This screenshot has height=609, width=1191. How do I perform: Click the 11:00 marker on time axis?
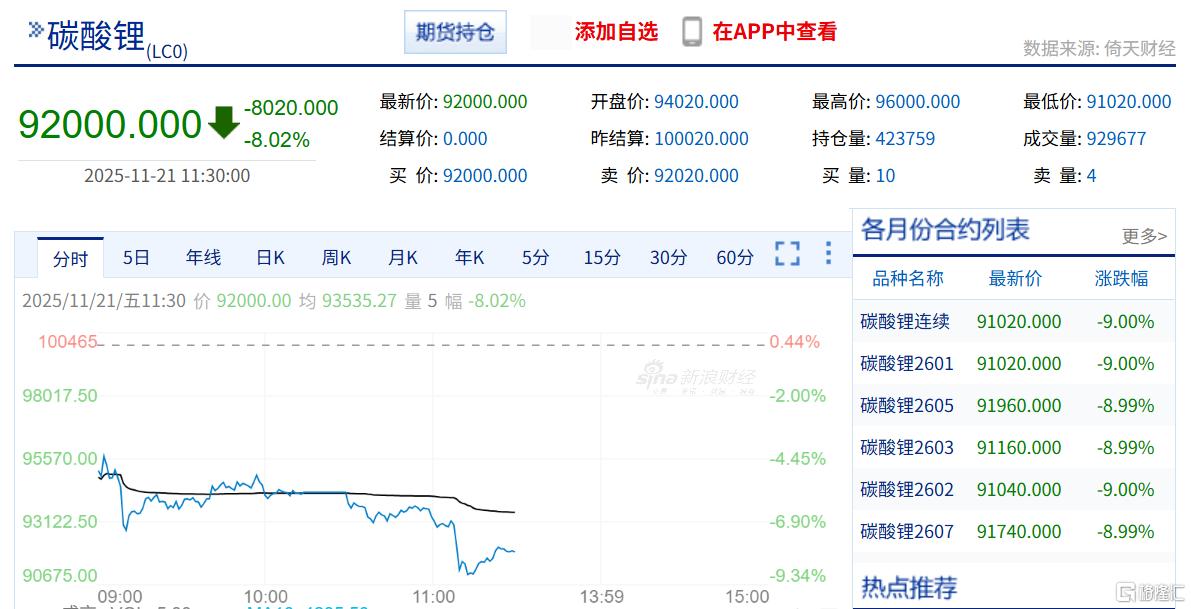(x=433, y=597)
